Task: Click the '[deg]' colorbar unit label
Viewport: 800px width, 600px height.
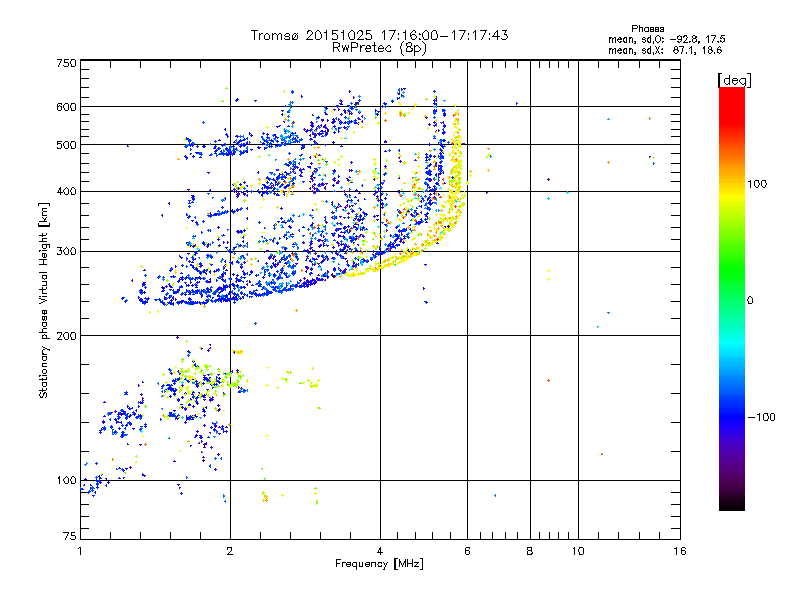Action: [734, 80]
